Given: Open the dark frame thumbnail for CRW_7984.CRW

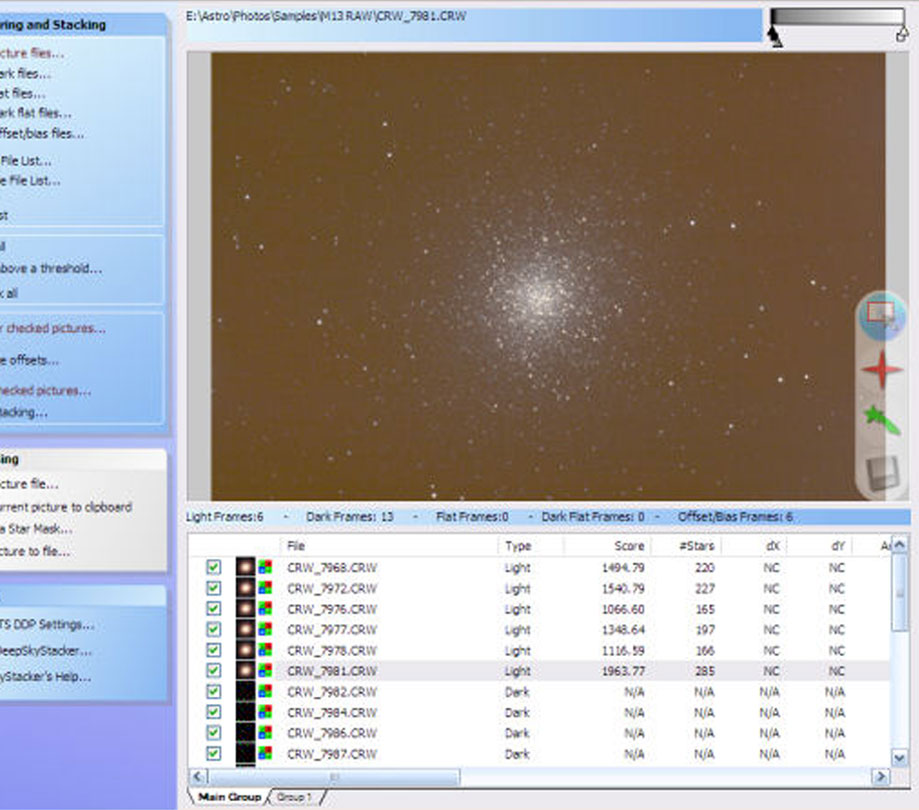Looking at the screenshot, I should click(x=244, y=712).
